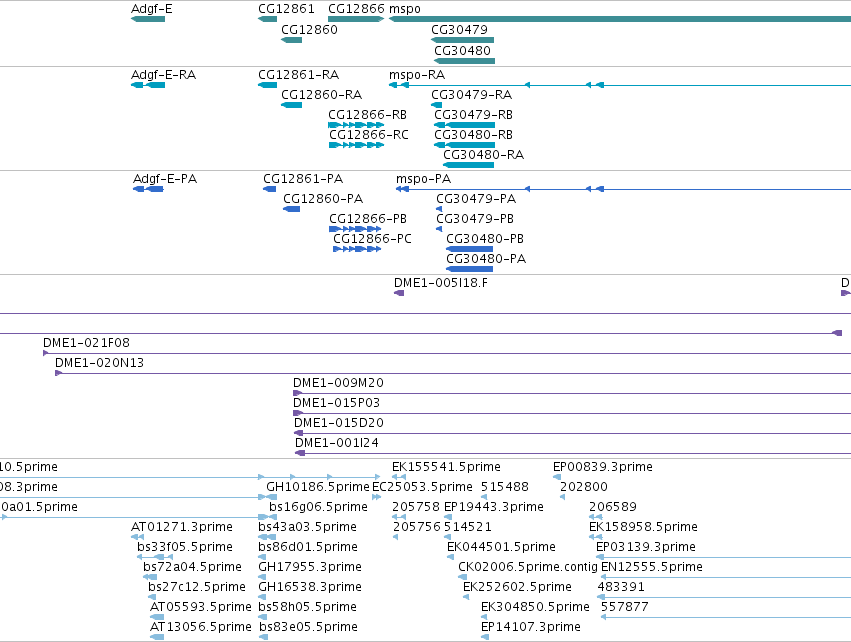Select the CG12861 gene glyph label
The width and height of the screenshot is (851, 642).
(286, 9)
